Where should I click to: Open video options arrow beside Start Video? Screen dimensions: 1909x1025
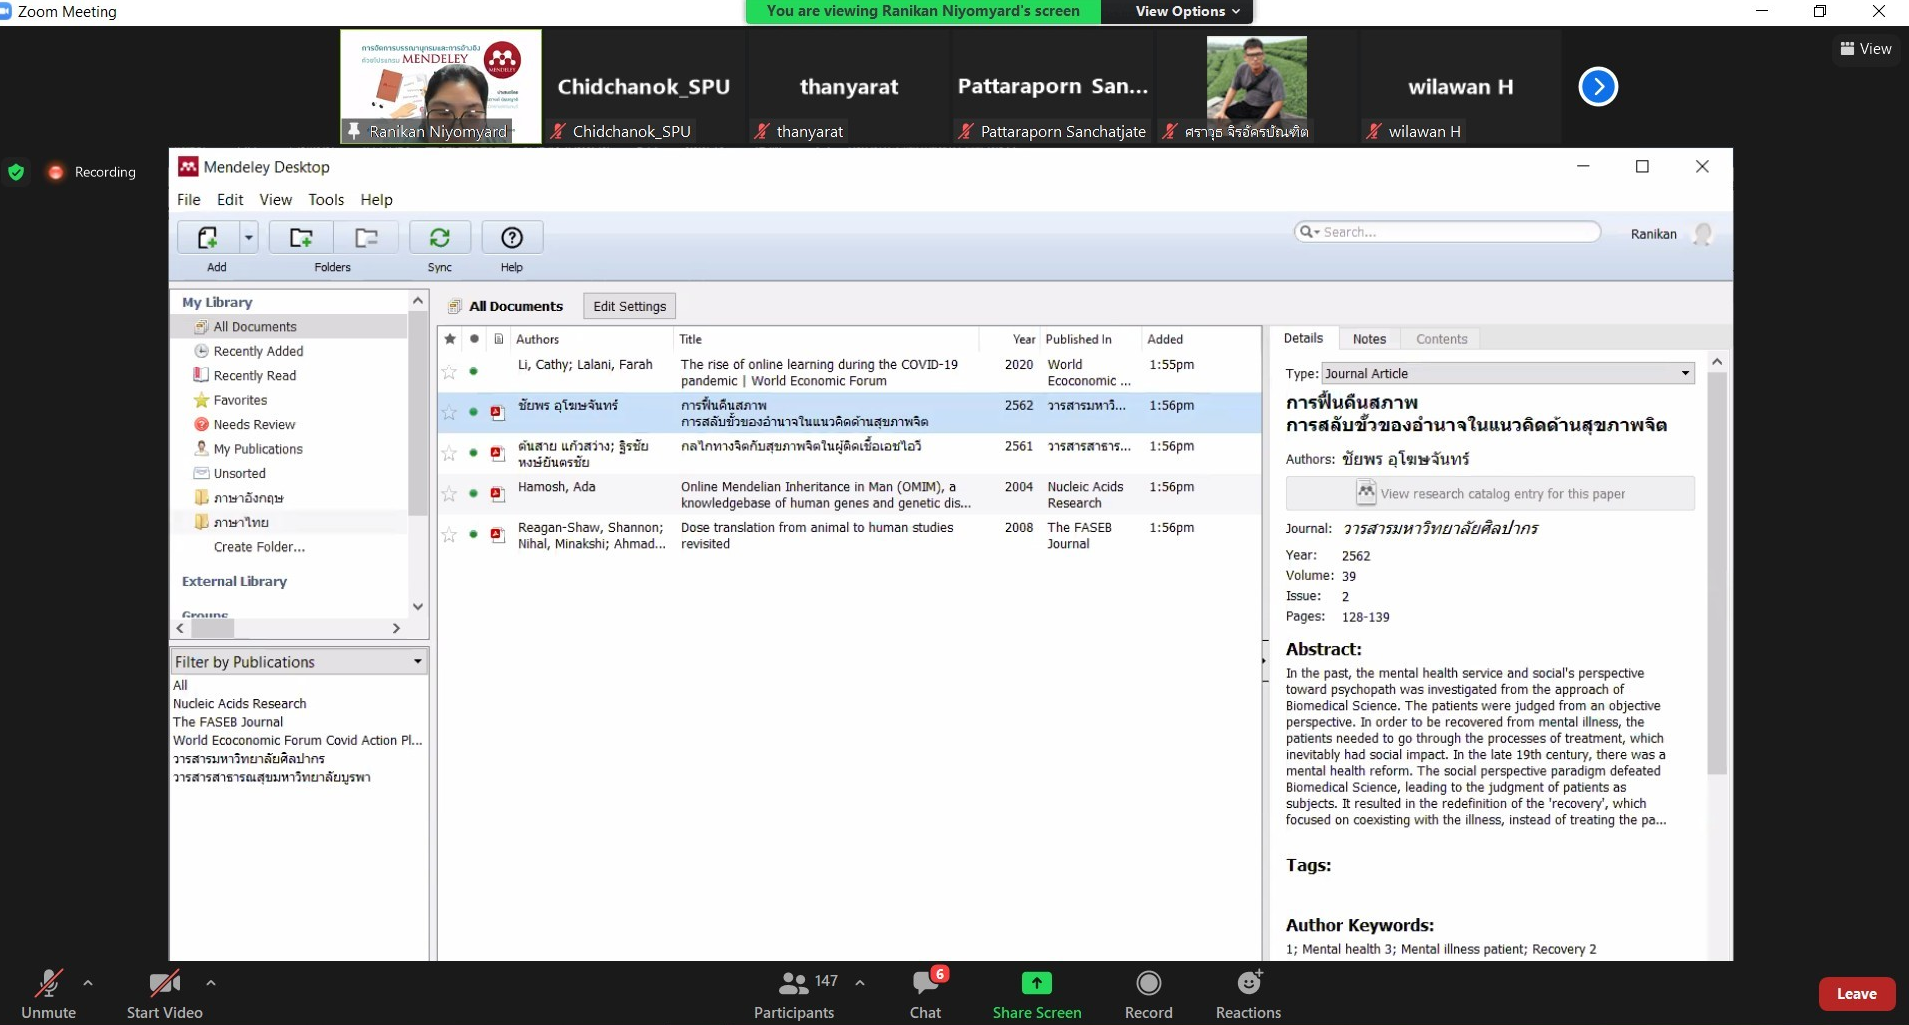click(x=210, y=983)
